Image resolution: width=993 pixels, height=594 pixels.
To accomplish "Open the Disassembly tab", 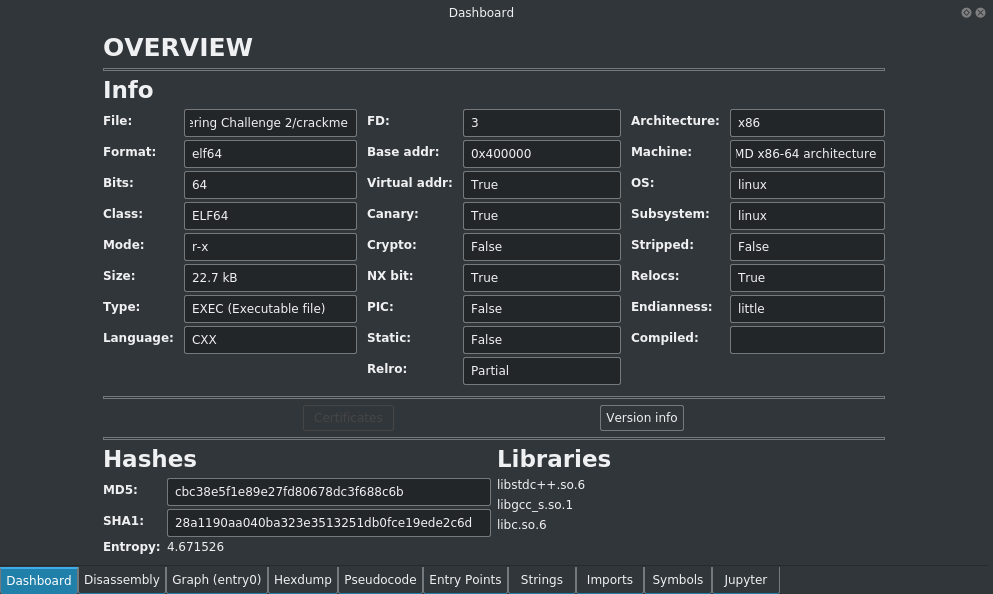I will 122,580.
